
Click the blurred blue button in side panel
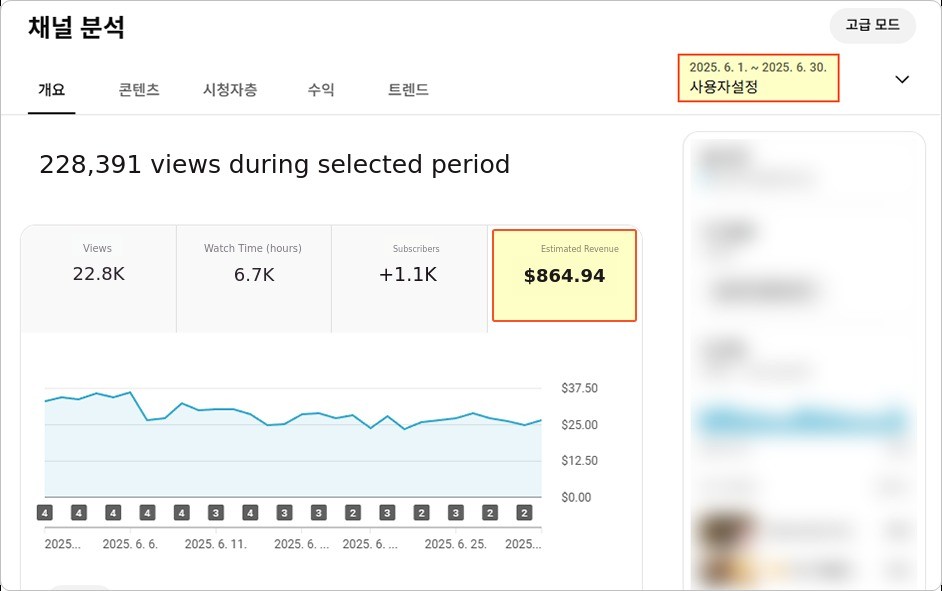click(804, 421)
